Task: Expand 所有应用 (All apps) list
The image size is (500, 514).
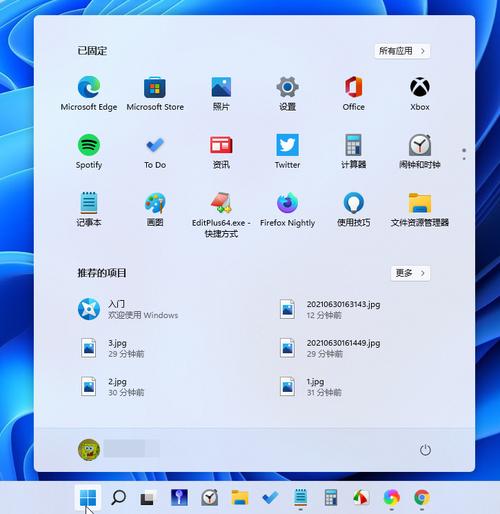Action: click(x=402, y=51)
